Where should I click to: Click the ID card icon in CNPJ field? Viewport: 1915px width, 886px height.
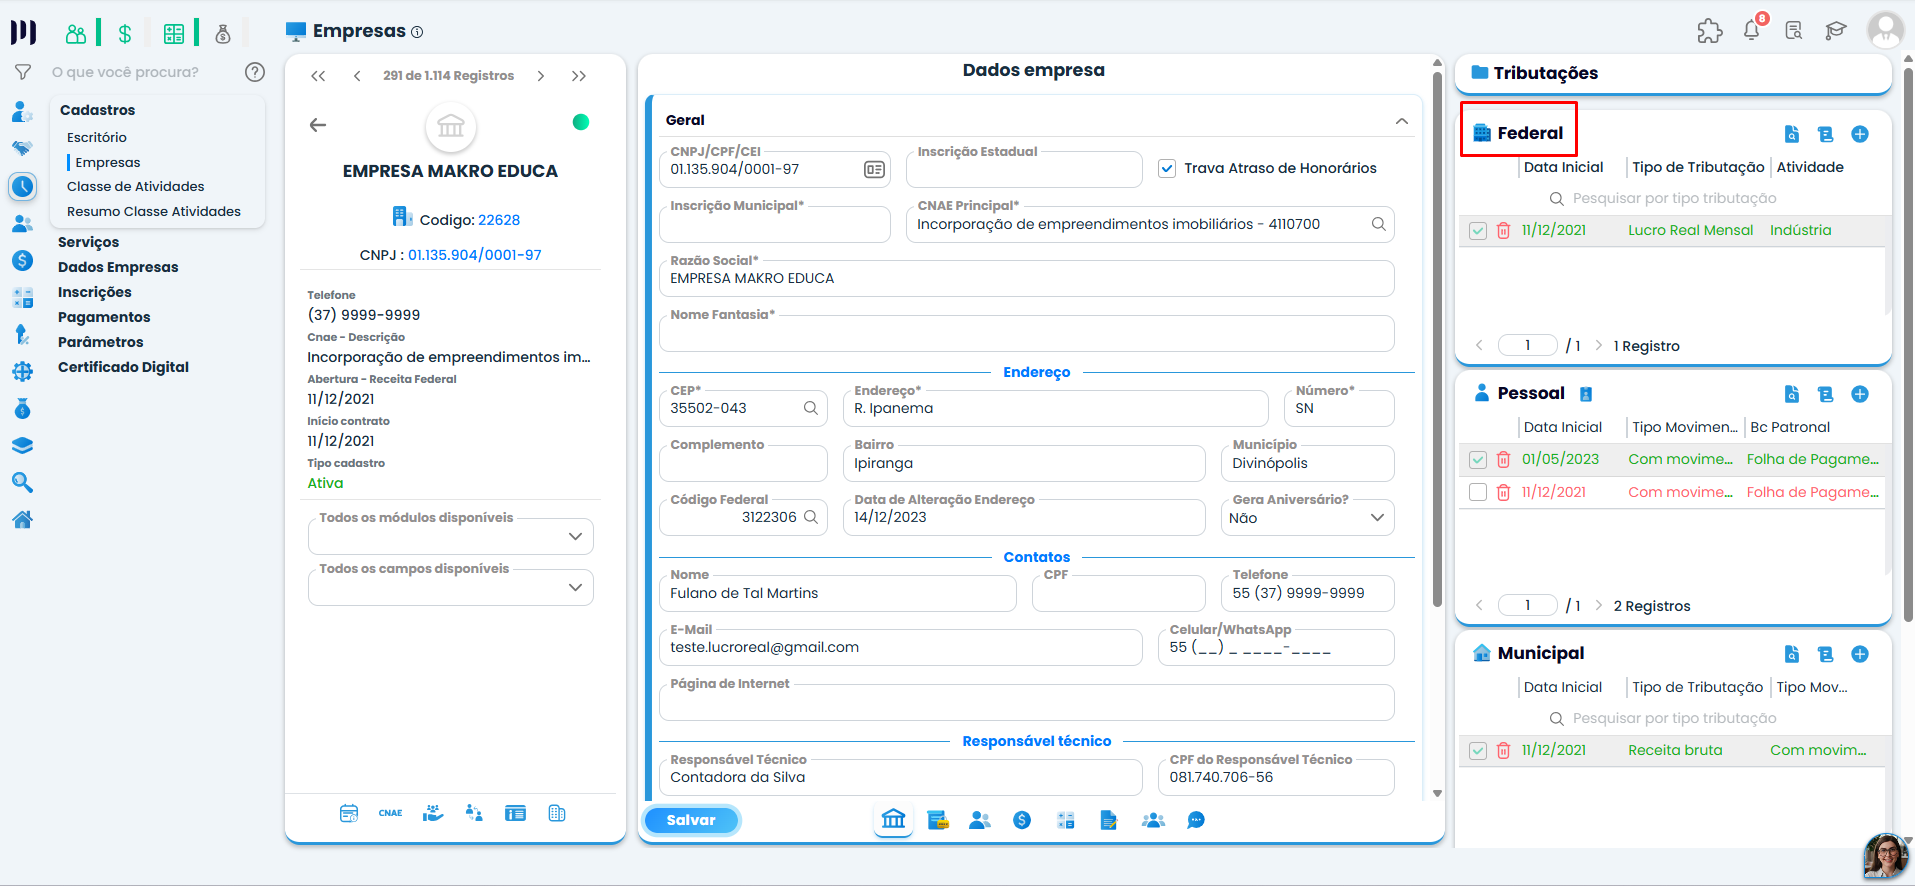[x=874, y=170]
